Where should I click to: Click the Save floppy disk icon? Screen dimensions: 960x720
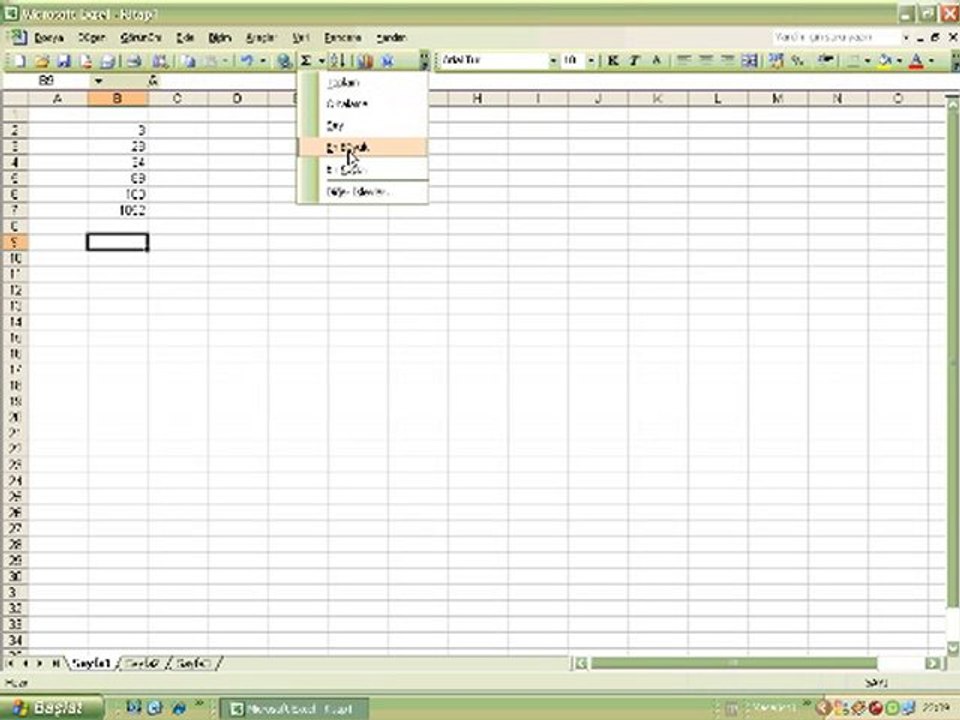tap(64, 61)
